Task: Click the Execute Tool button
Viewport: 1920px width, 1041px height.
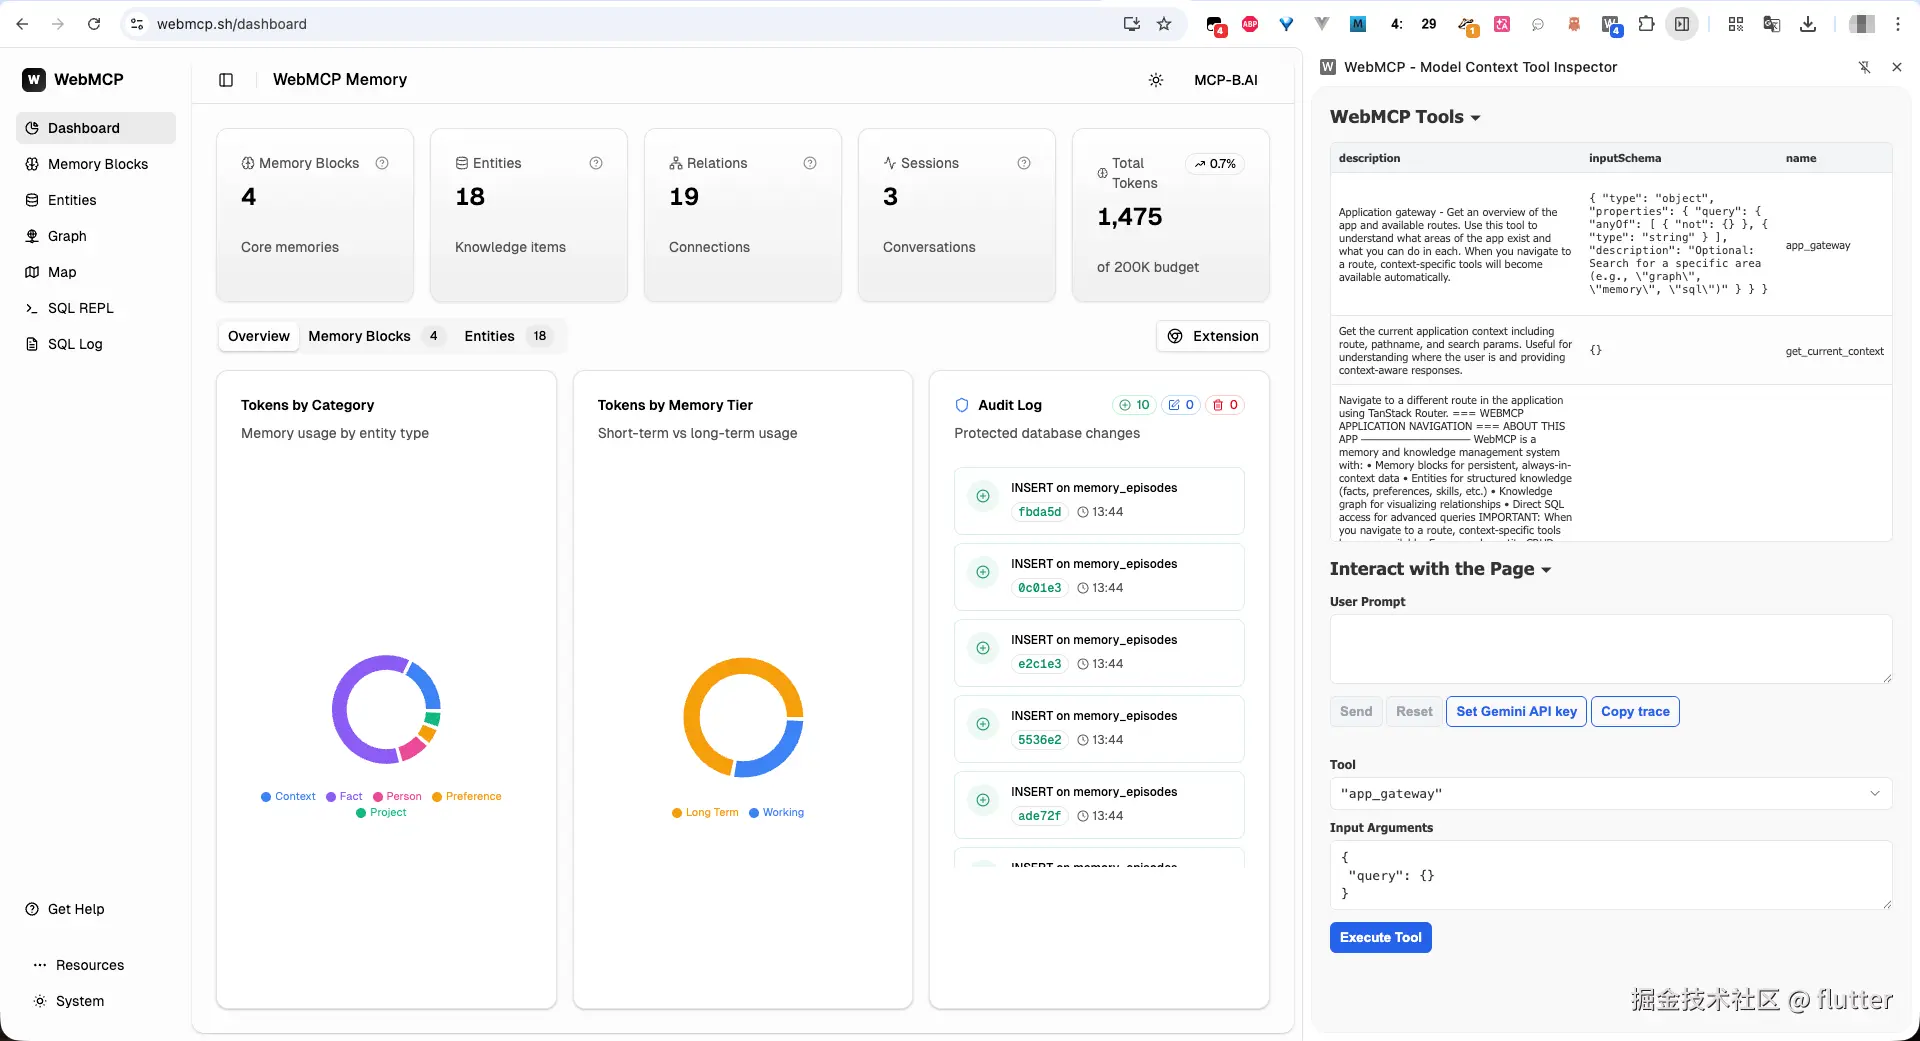Action: point(1380,937)
